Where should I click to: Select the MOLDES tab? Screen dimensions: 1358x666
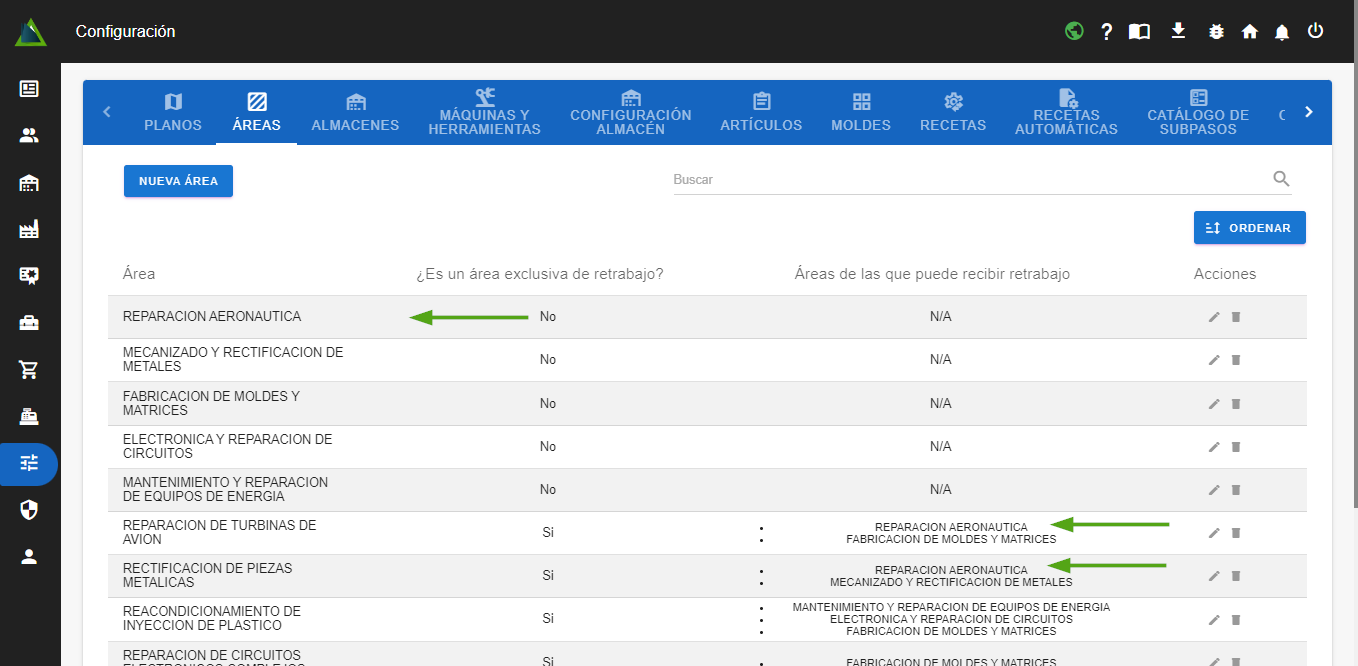(861, 112)
